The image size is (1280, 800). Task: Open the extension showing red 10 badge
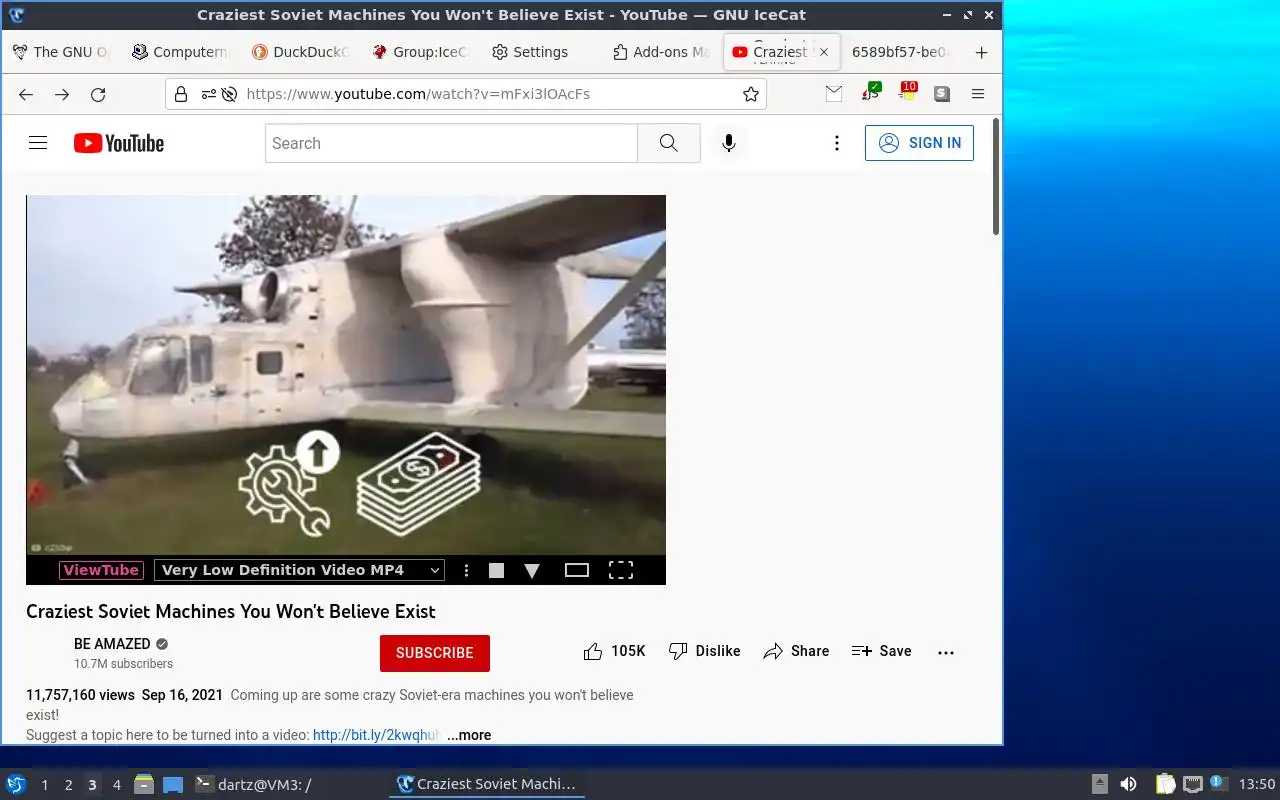(906, 93)
